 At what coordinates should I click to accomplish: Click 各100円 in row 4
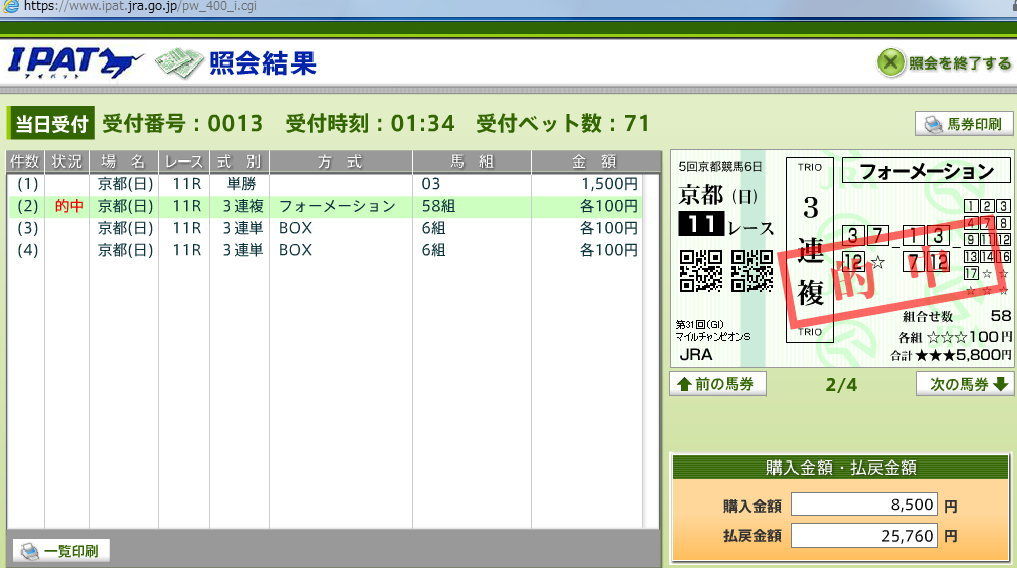[x=609, y=250]
